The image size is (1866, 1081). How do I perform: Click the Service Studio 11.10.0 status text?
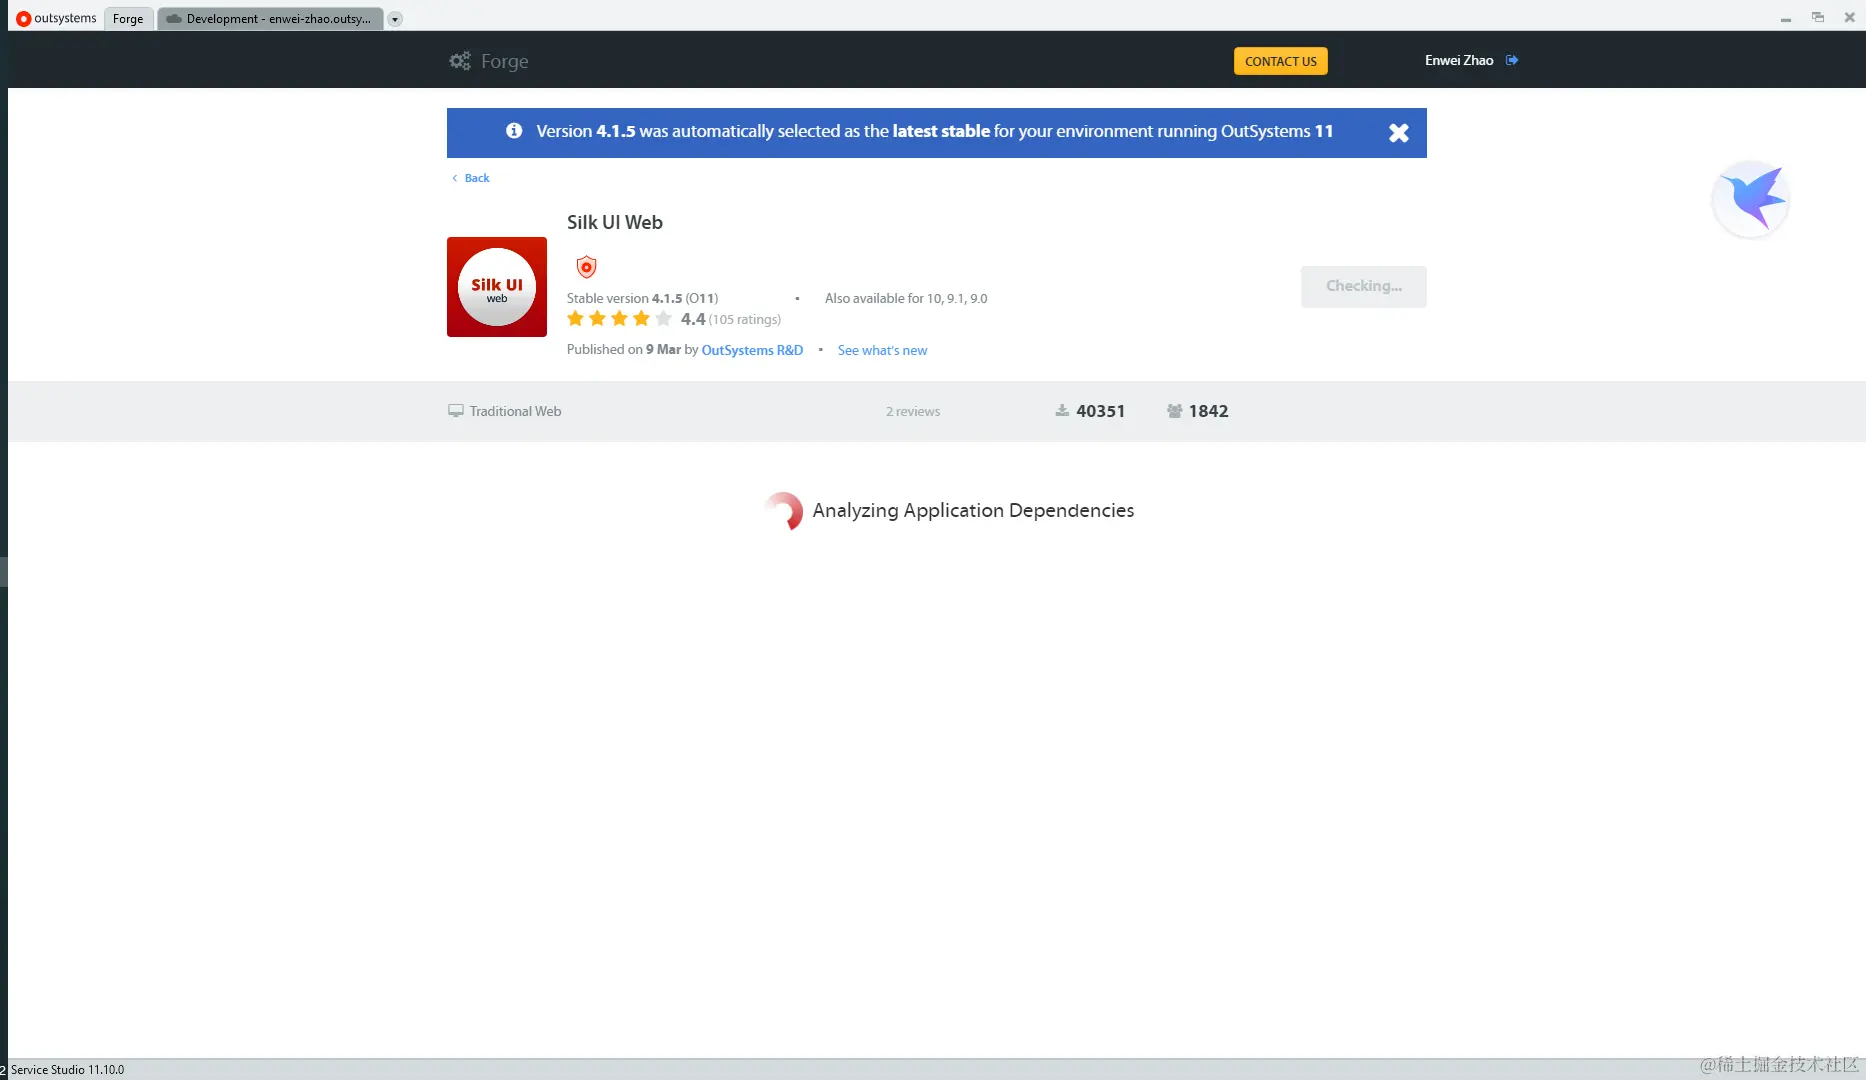[67, 1070]
